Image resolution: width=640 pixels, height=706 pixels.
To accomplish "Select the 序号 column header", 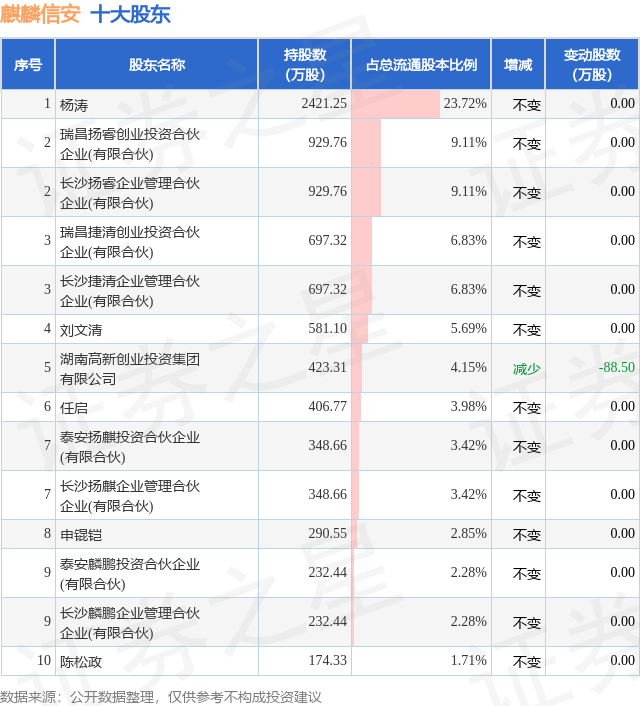I will 28,64.
